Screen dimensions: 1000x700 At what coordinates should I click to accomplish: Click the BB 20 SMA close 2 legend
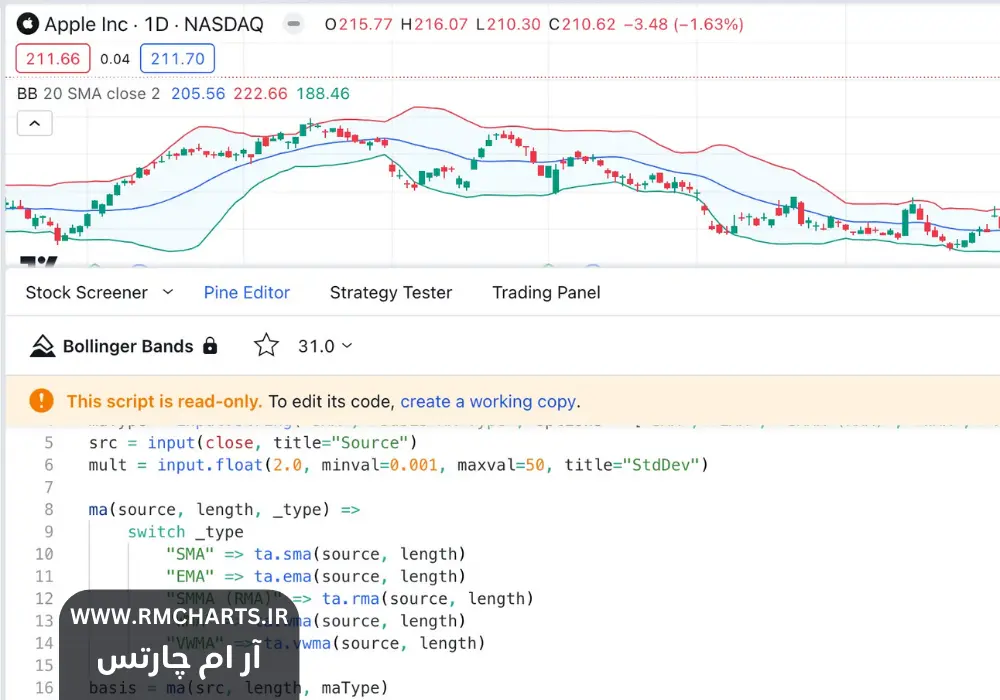(88, 93)
